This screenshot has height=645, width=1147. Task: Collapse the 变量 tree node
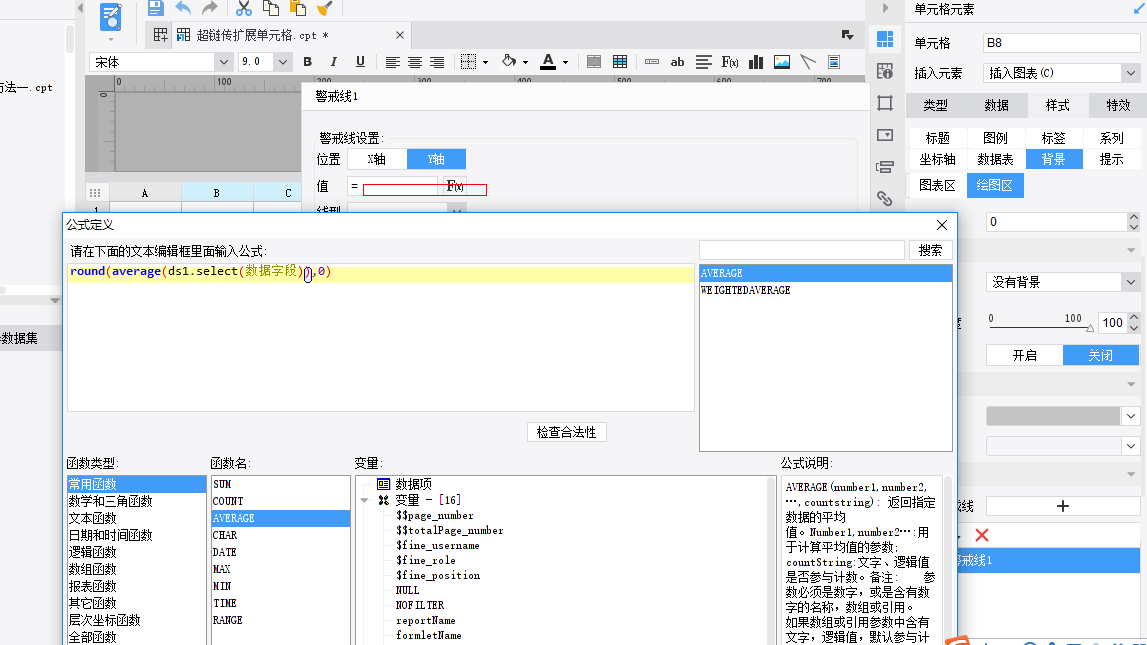pos(364,501)
